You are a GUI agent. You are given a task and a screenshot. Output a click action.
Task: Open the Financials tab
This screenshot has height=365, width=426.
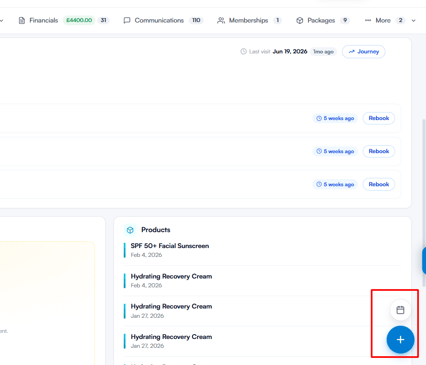63,20
